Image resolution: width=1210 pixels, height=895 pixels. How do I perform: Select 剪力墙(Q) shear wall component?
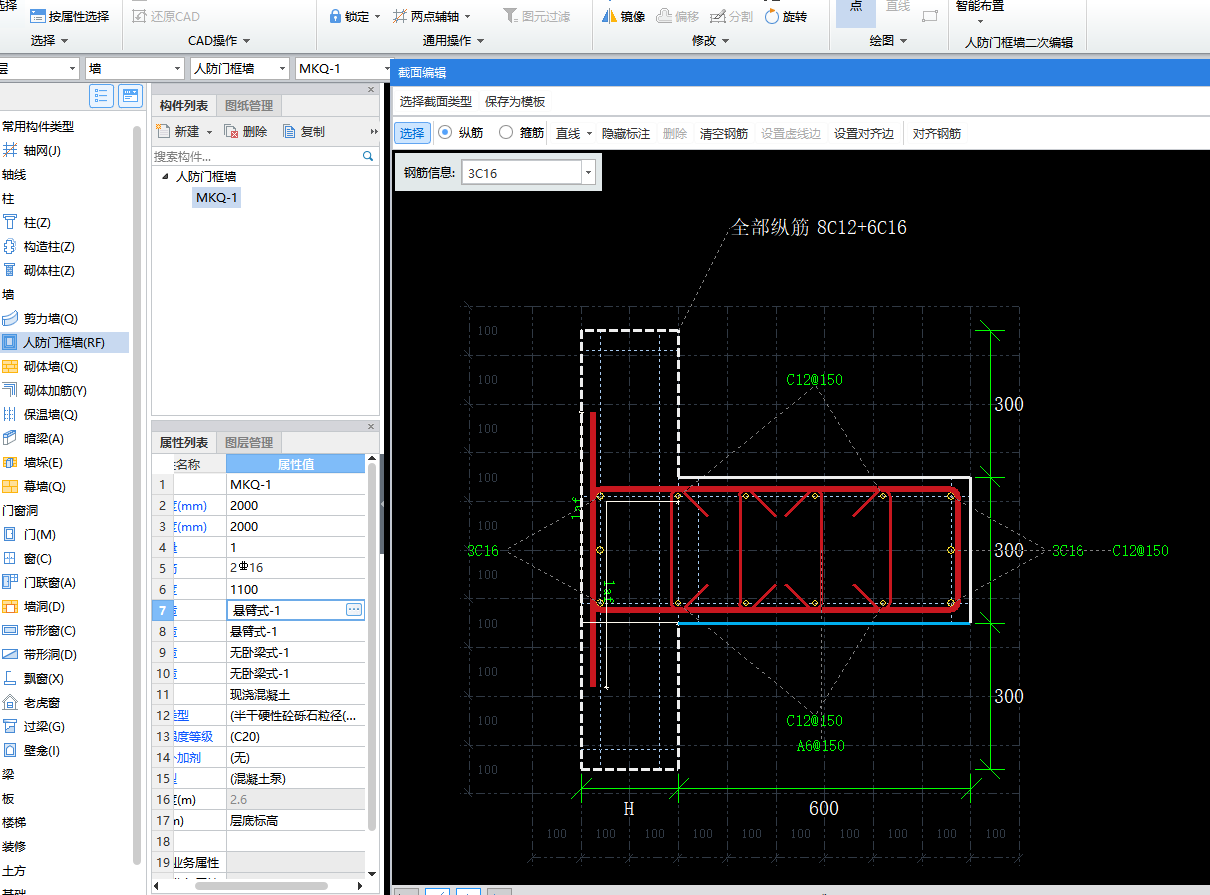click(x=40, y=318)
